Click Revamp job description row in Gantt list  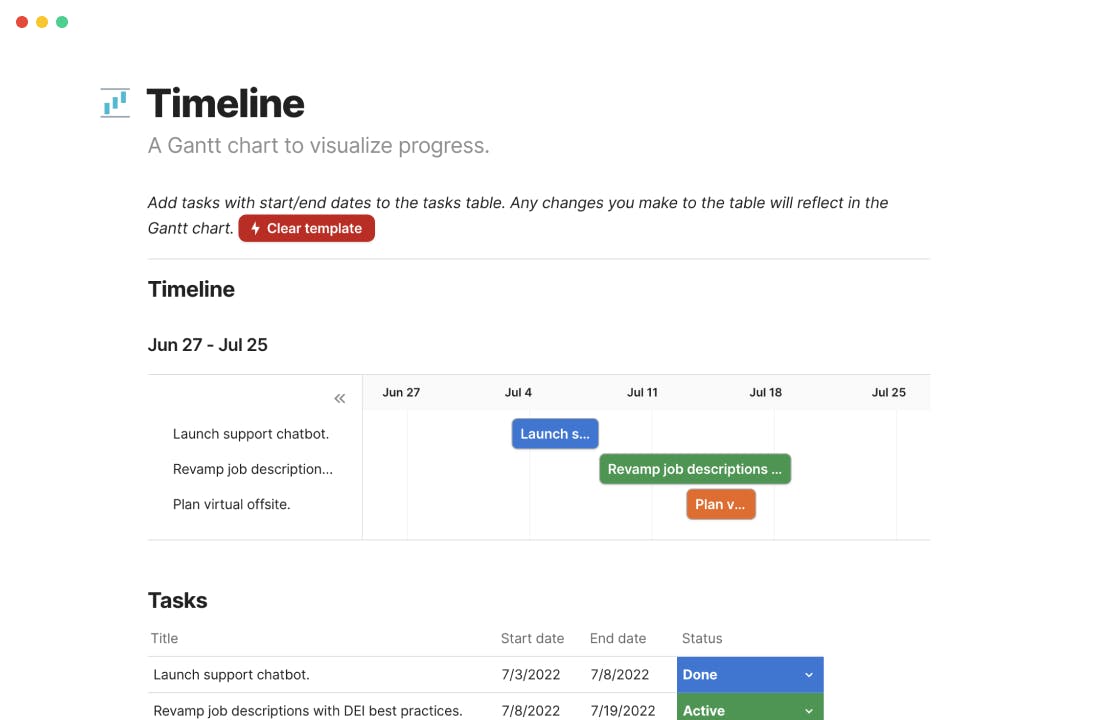click(253, 469)
